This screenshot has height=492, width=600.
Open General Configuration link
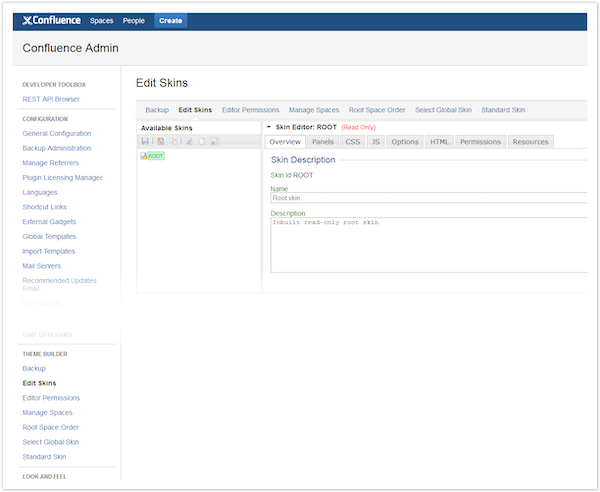coord(57,134)
